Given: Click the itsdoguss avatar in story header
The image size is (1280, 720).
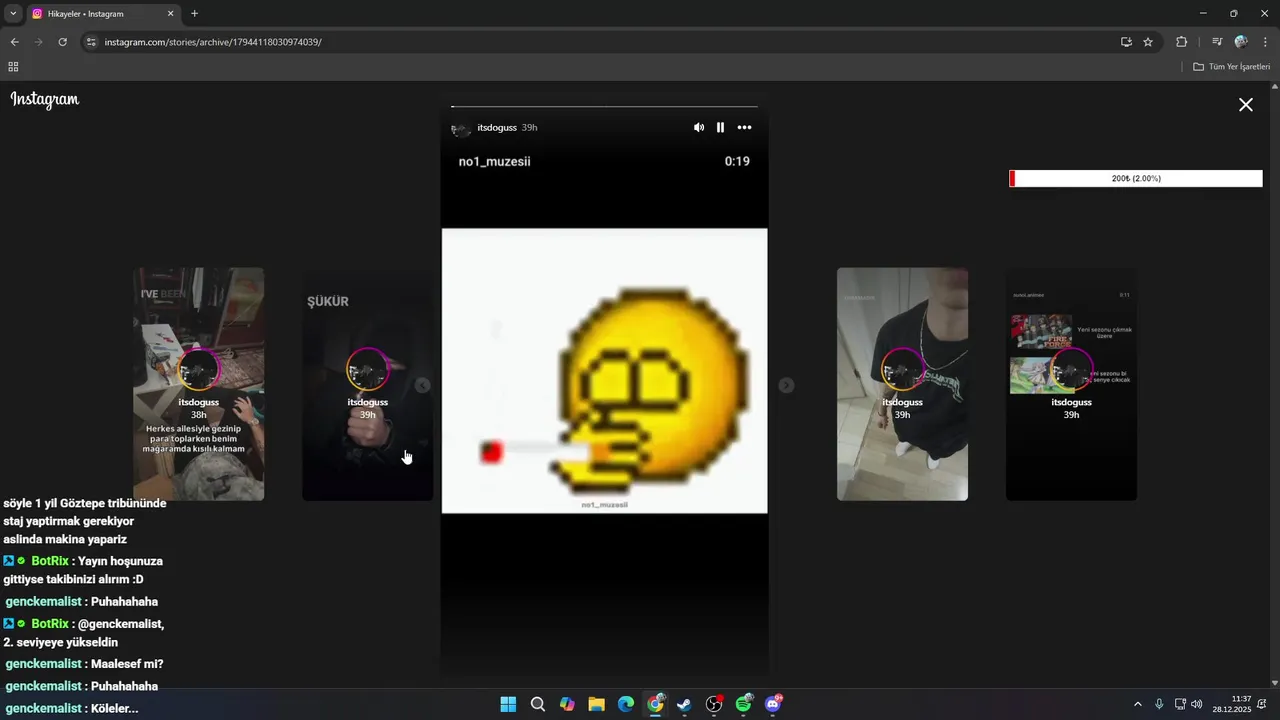Looking at the screenshot, I should [461, 129].
